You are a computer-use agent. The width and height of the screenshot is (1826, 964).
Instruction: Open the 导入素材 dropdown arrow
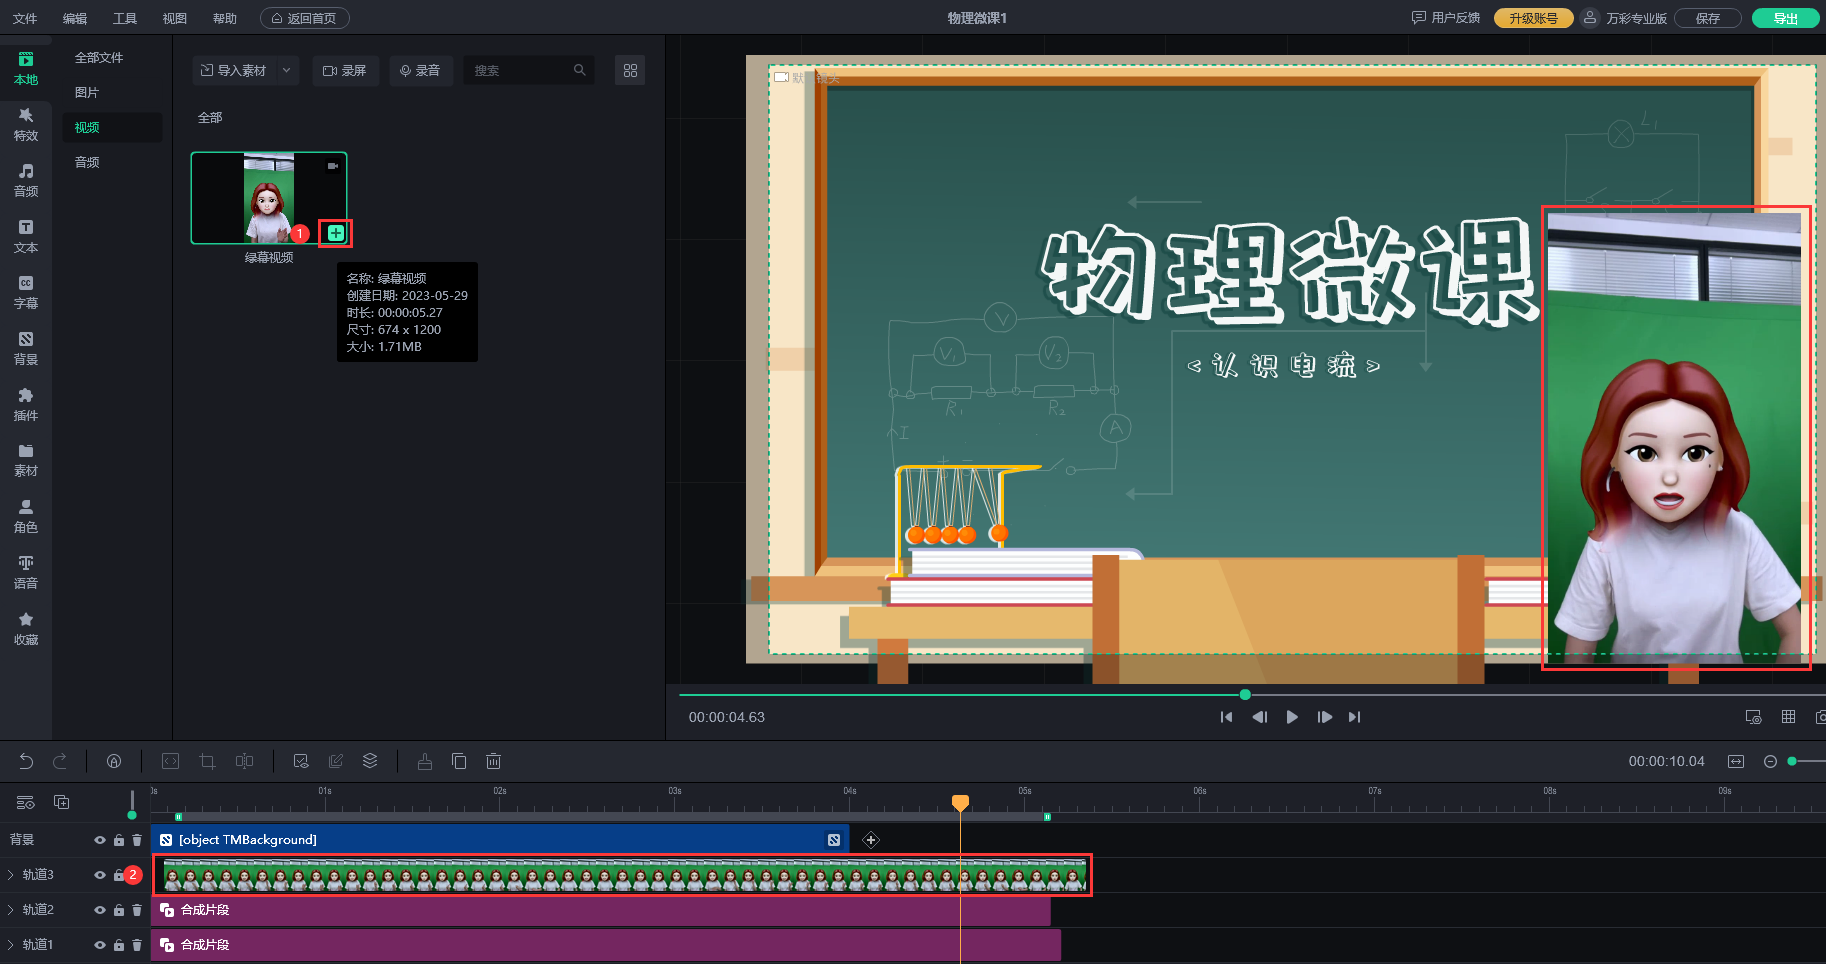(x=287, y=70)
